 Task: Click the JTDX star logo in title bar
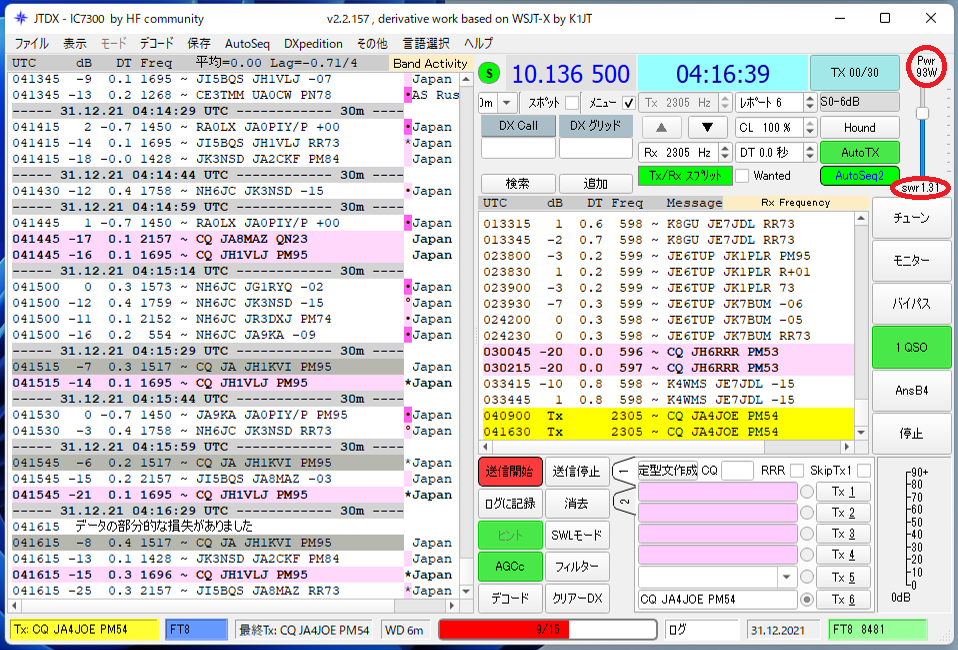coord(20,18)
